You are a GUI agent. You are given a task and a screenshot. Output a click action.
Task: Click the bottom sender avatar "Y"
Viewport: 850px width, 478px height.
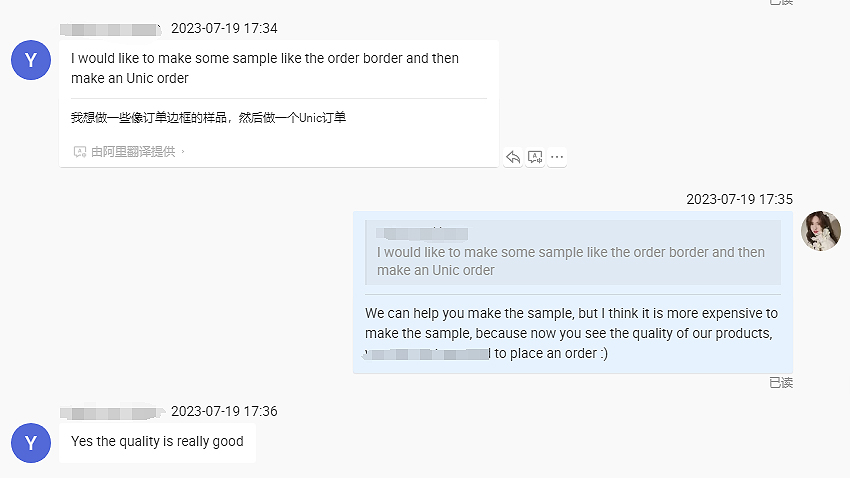pyautogui.click(x=31, y=443)
